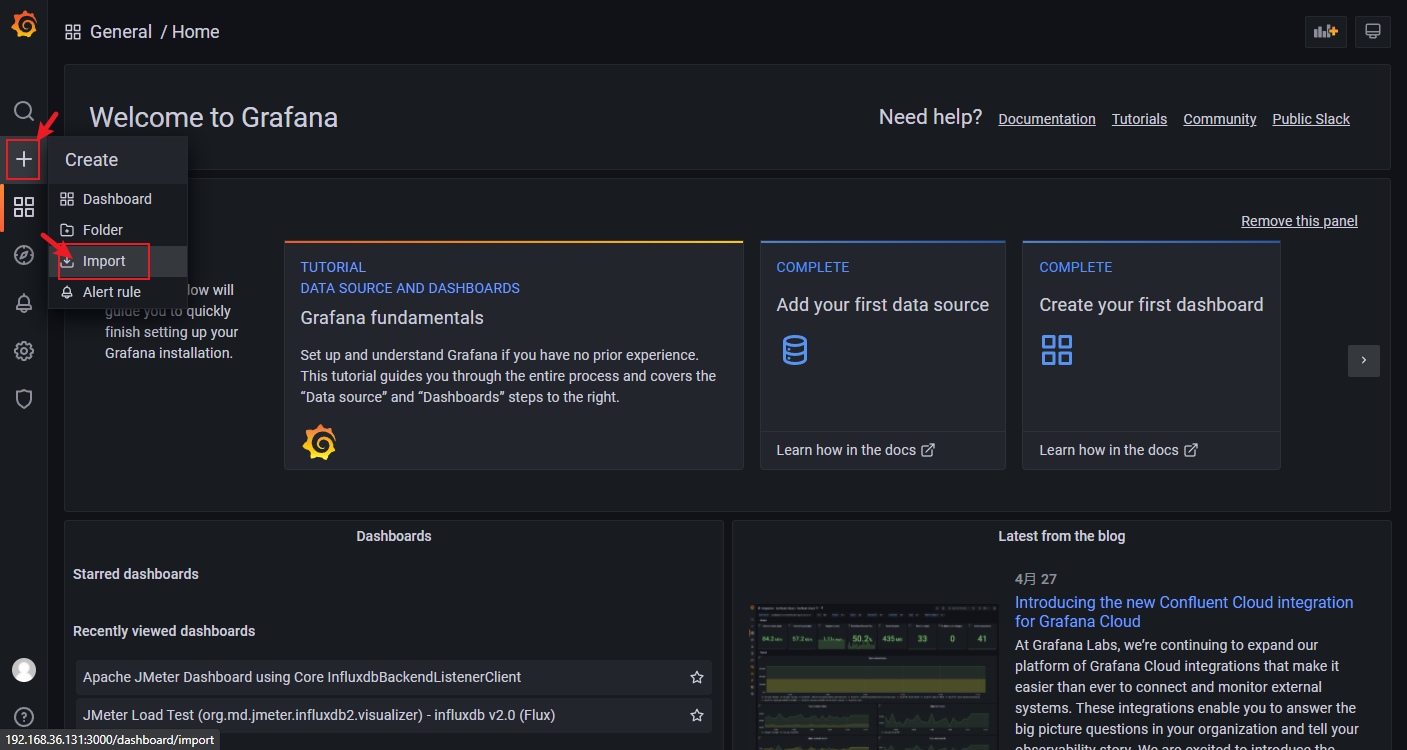Click the Add panel icon in the top bar
Image resolution: width=1407 pixels, height=750 pixels.
[1326, 32]
